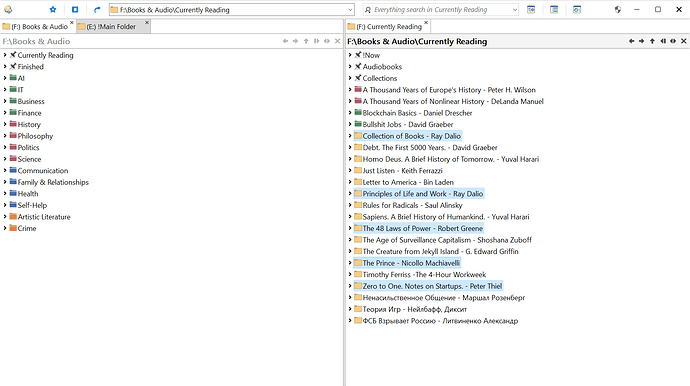
Task: Click green folder icon of Blockchain Basics
Action: coord(358,112)
